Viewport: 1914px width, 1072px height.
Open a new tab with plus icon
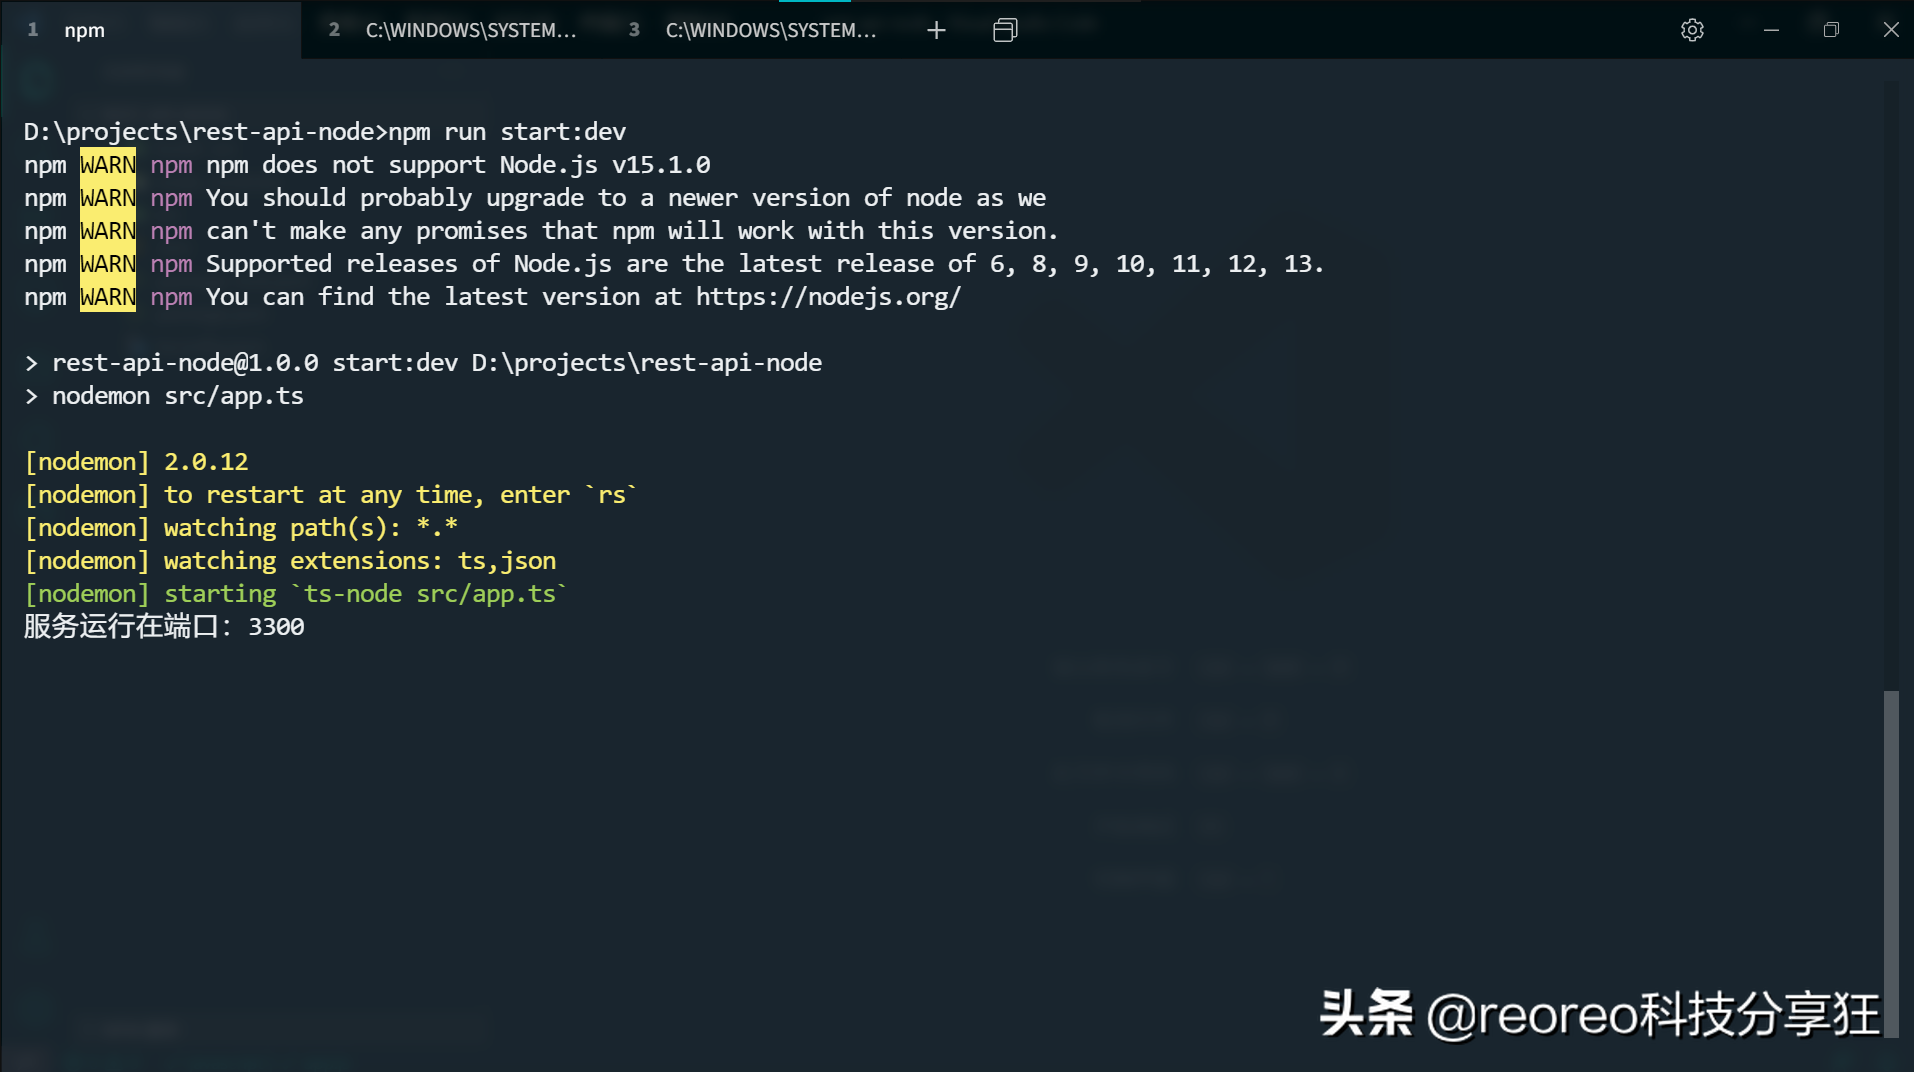coord(936,30)
